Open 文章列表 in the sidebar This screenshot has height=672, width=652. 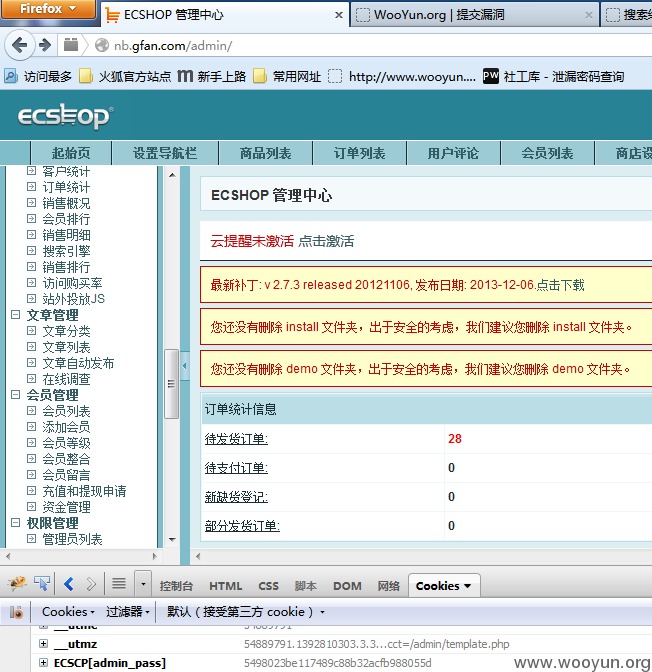point(66,347)
